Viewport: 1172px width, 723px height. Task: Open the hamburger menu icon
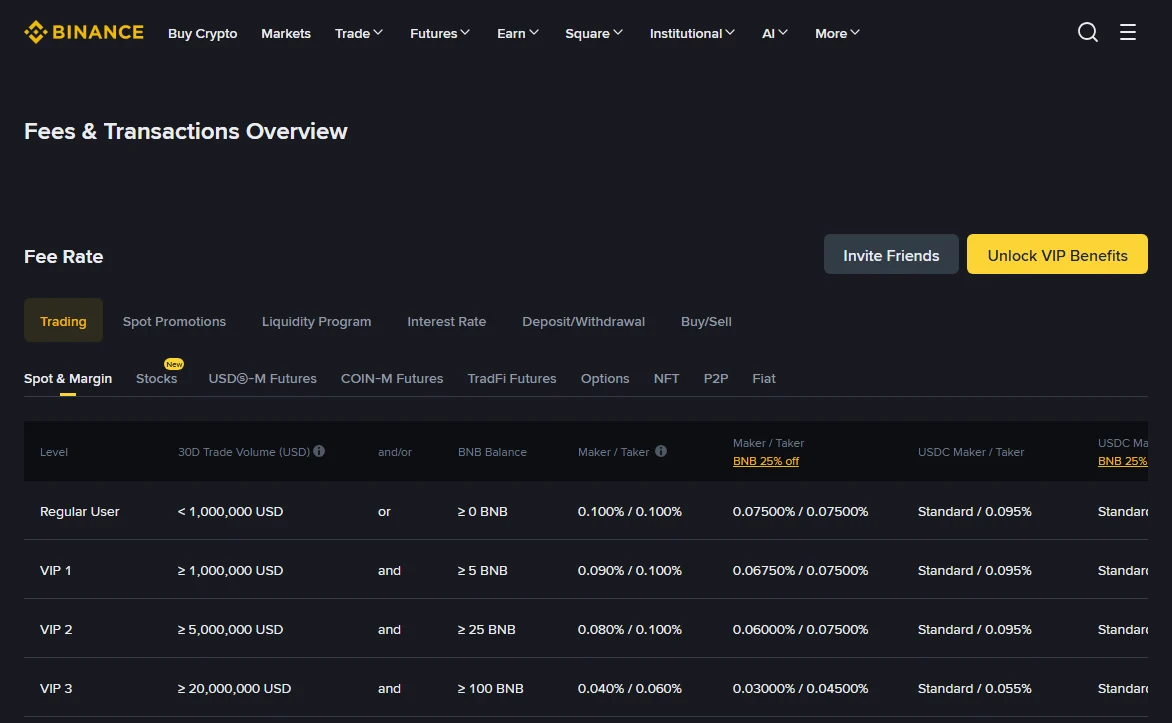tap(1127, 32)
